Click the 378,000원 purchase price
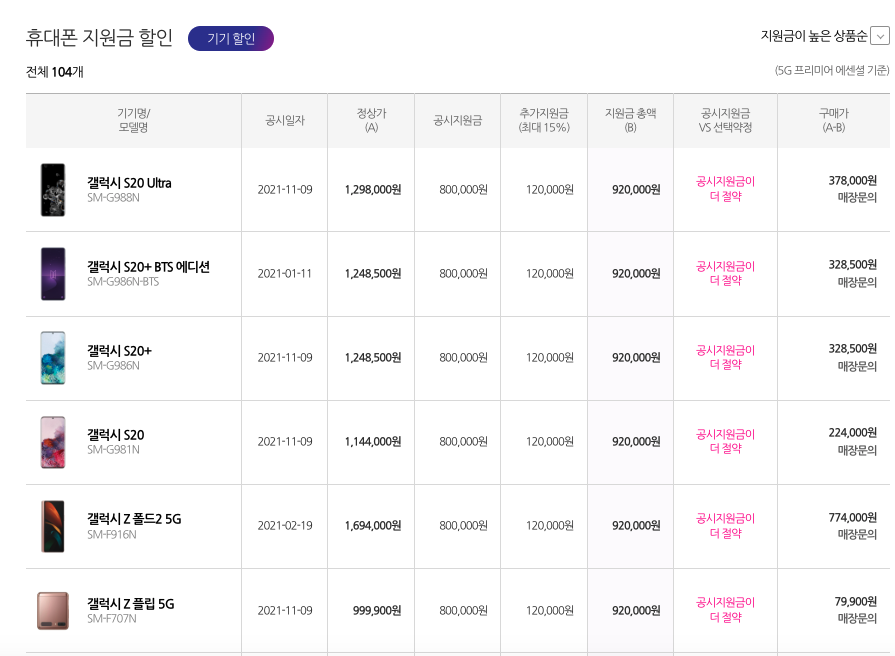895x656 pixels. 853,180
